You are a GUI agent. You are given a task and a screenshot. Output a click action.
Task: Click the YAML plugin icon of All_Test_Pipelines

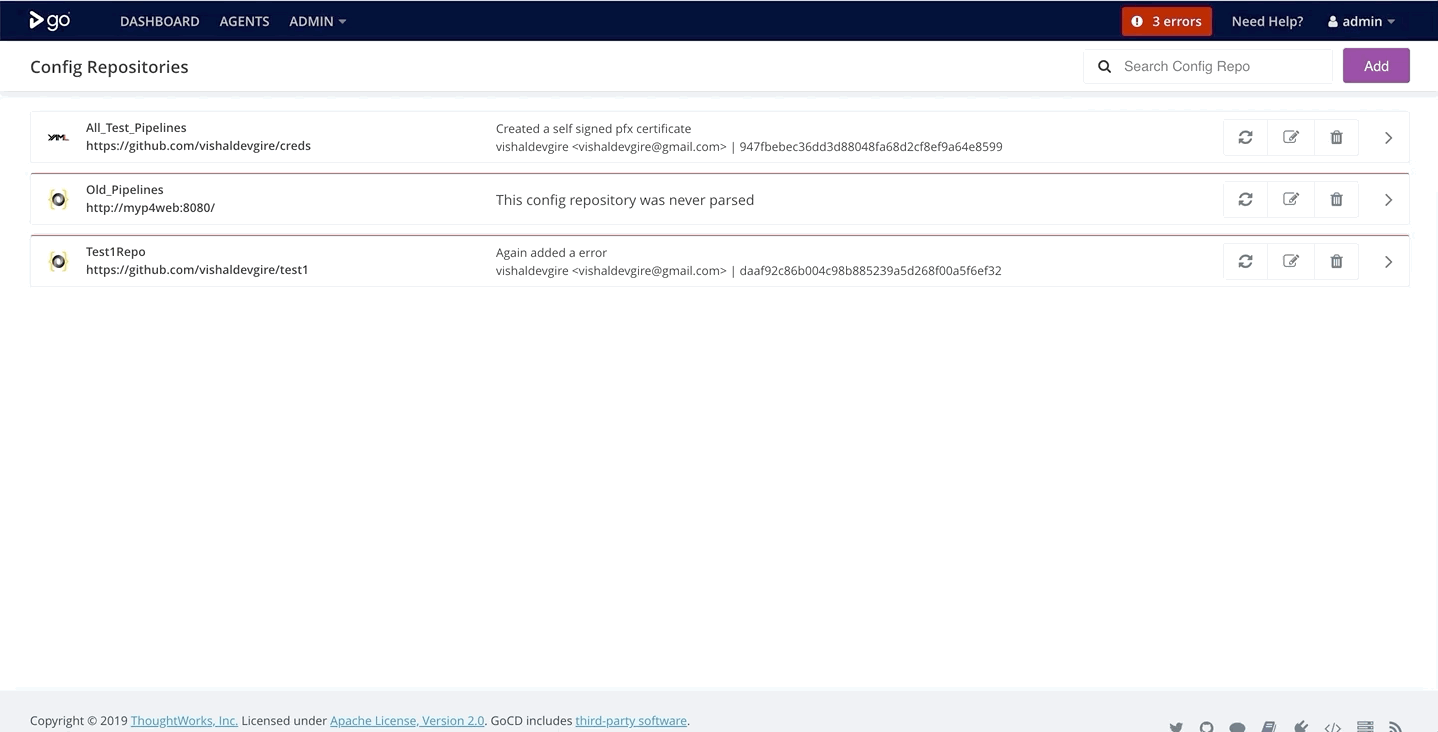[58, 137]
